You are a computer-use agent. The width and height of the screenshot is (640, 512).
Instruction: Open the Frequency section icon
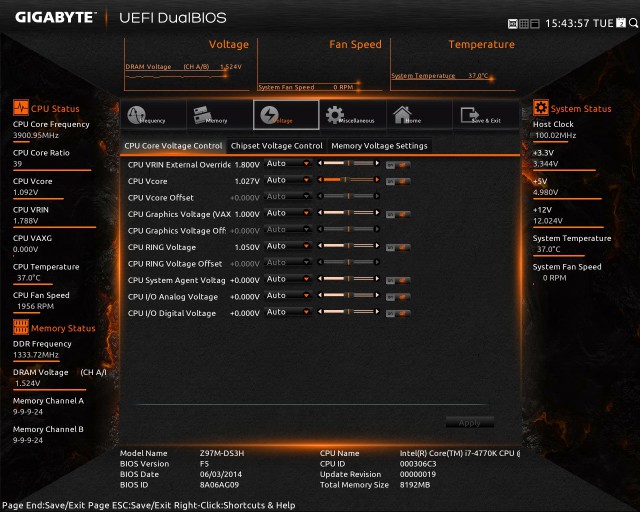[x=136, y=115]
